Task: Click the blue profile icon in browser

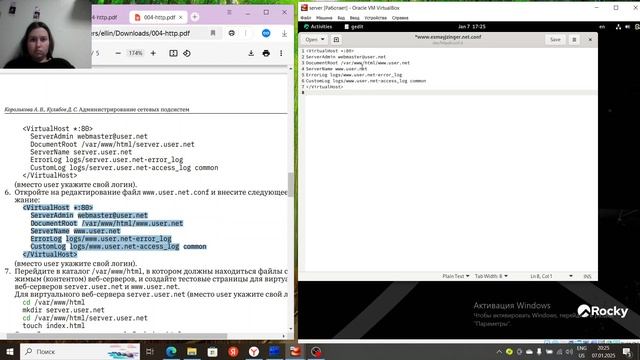Action: click(266, 33)
